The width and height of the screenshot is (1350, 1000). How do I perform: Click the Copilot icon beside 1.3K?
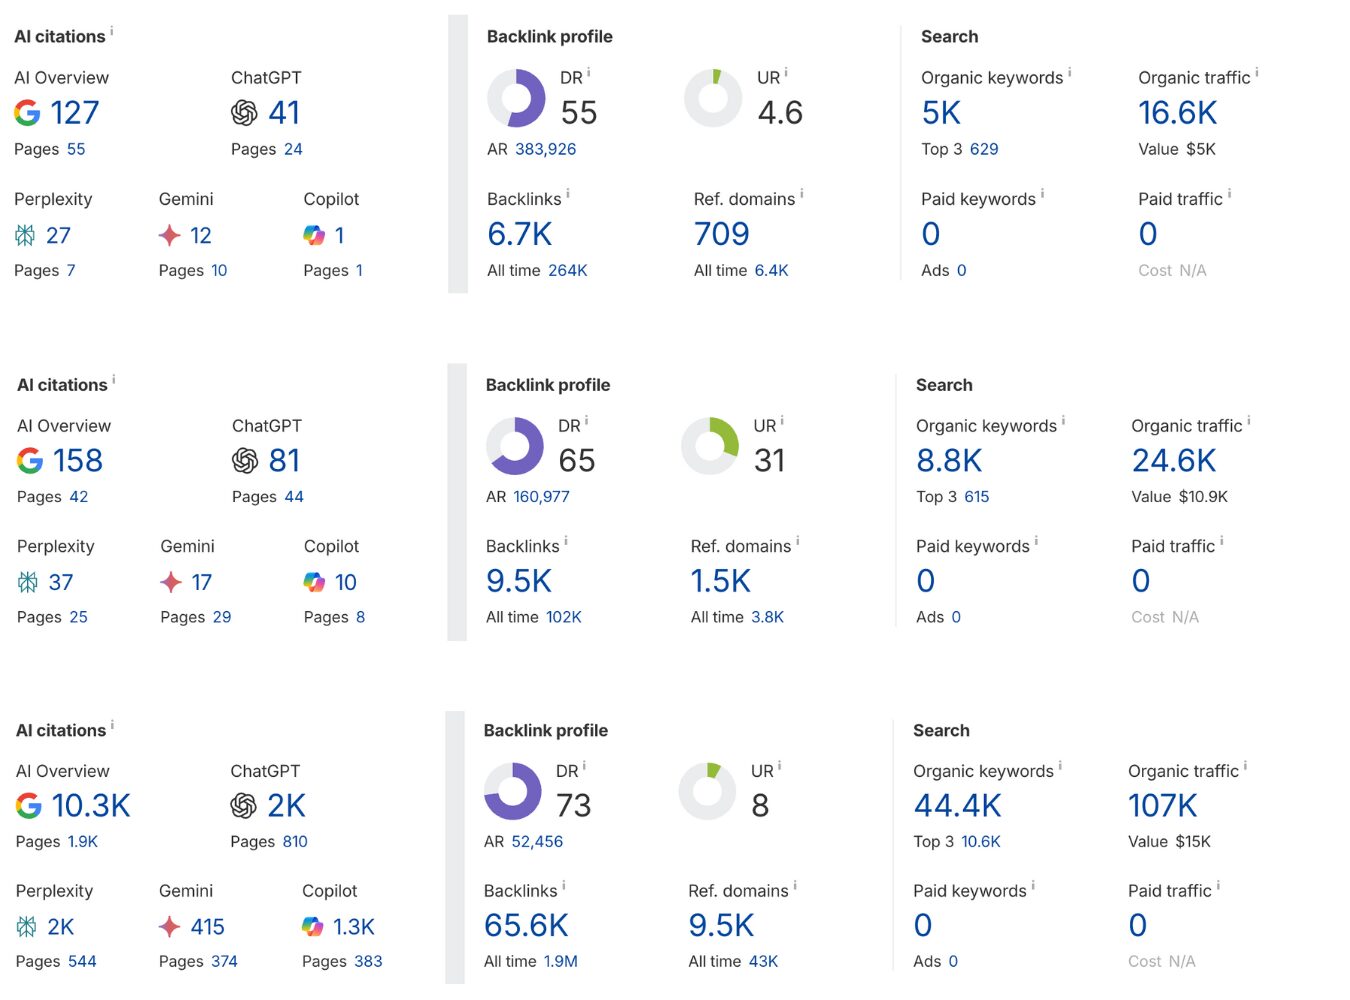[x=313, y=927]
